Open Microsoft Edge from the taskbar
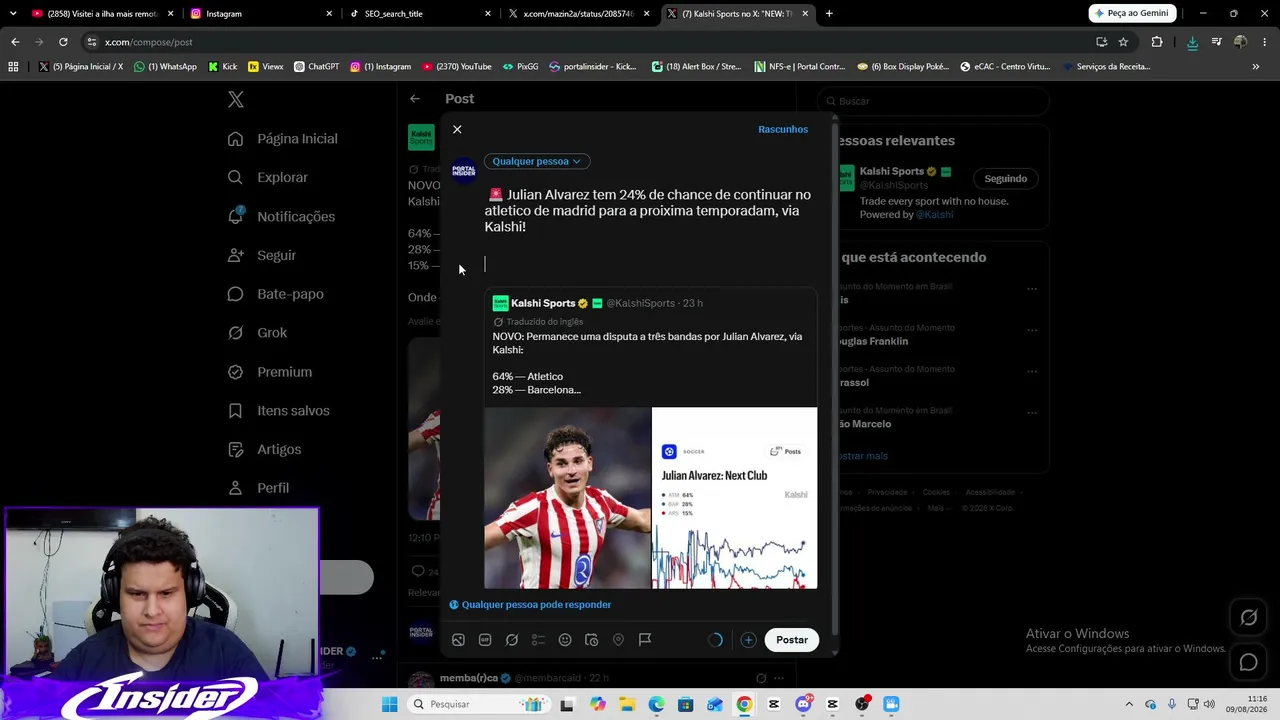Image resolution: width=1280 pixels, height=720 pixels. click(656, 704)
